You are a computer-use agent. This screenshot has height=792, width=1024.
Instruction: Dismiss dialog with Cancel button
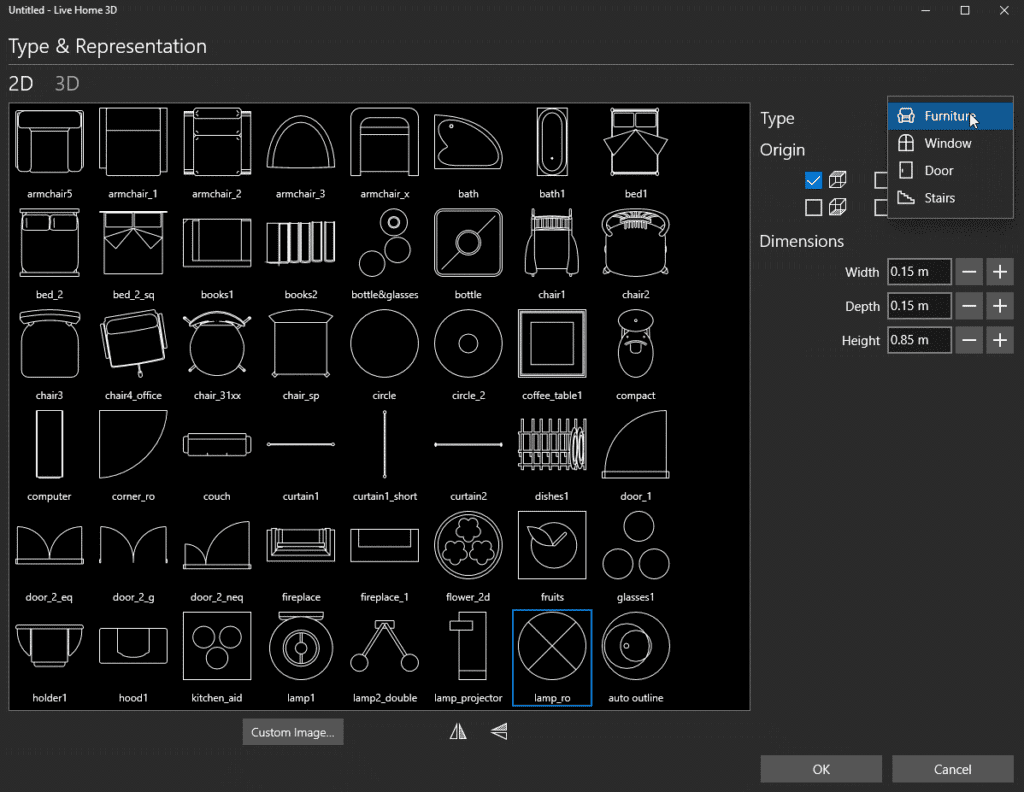[953, 769]
